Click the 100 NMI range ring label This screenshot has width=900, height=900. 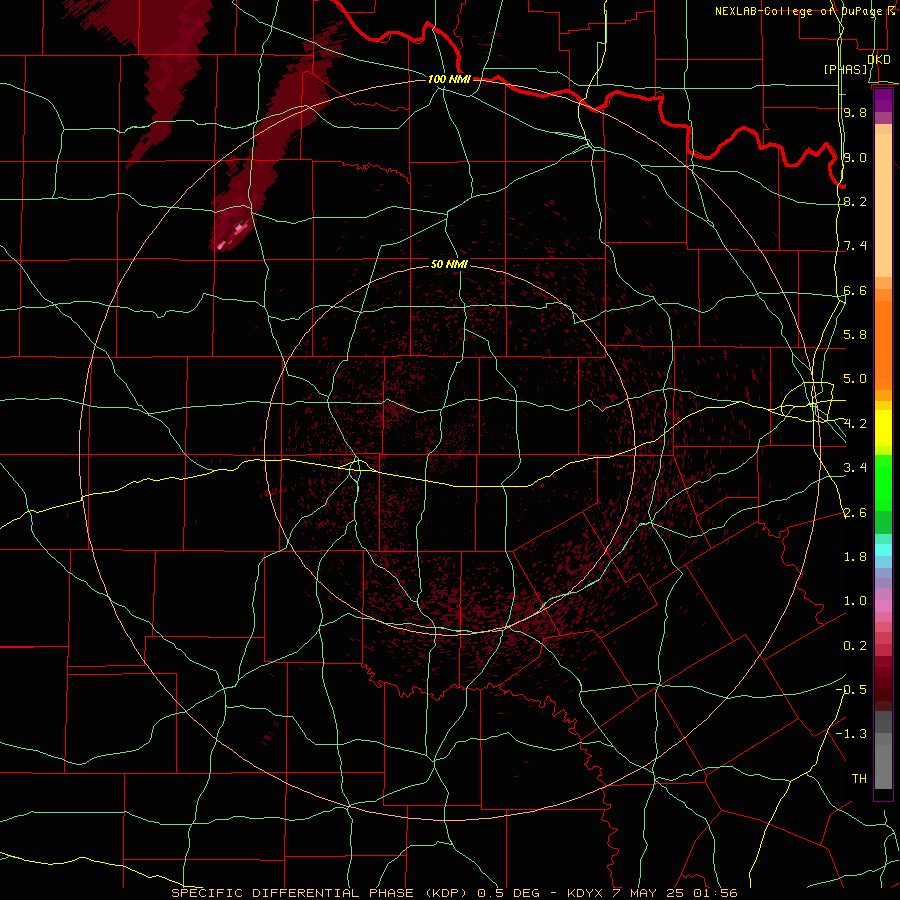pyautogui.click(x=449, y=79)
